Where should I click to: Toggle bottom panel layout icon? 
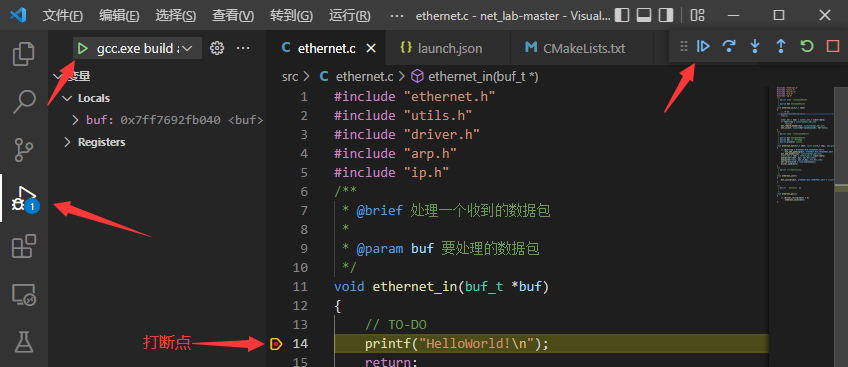644,15
